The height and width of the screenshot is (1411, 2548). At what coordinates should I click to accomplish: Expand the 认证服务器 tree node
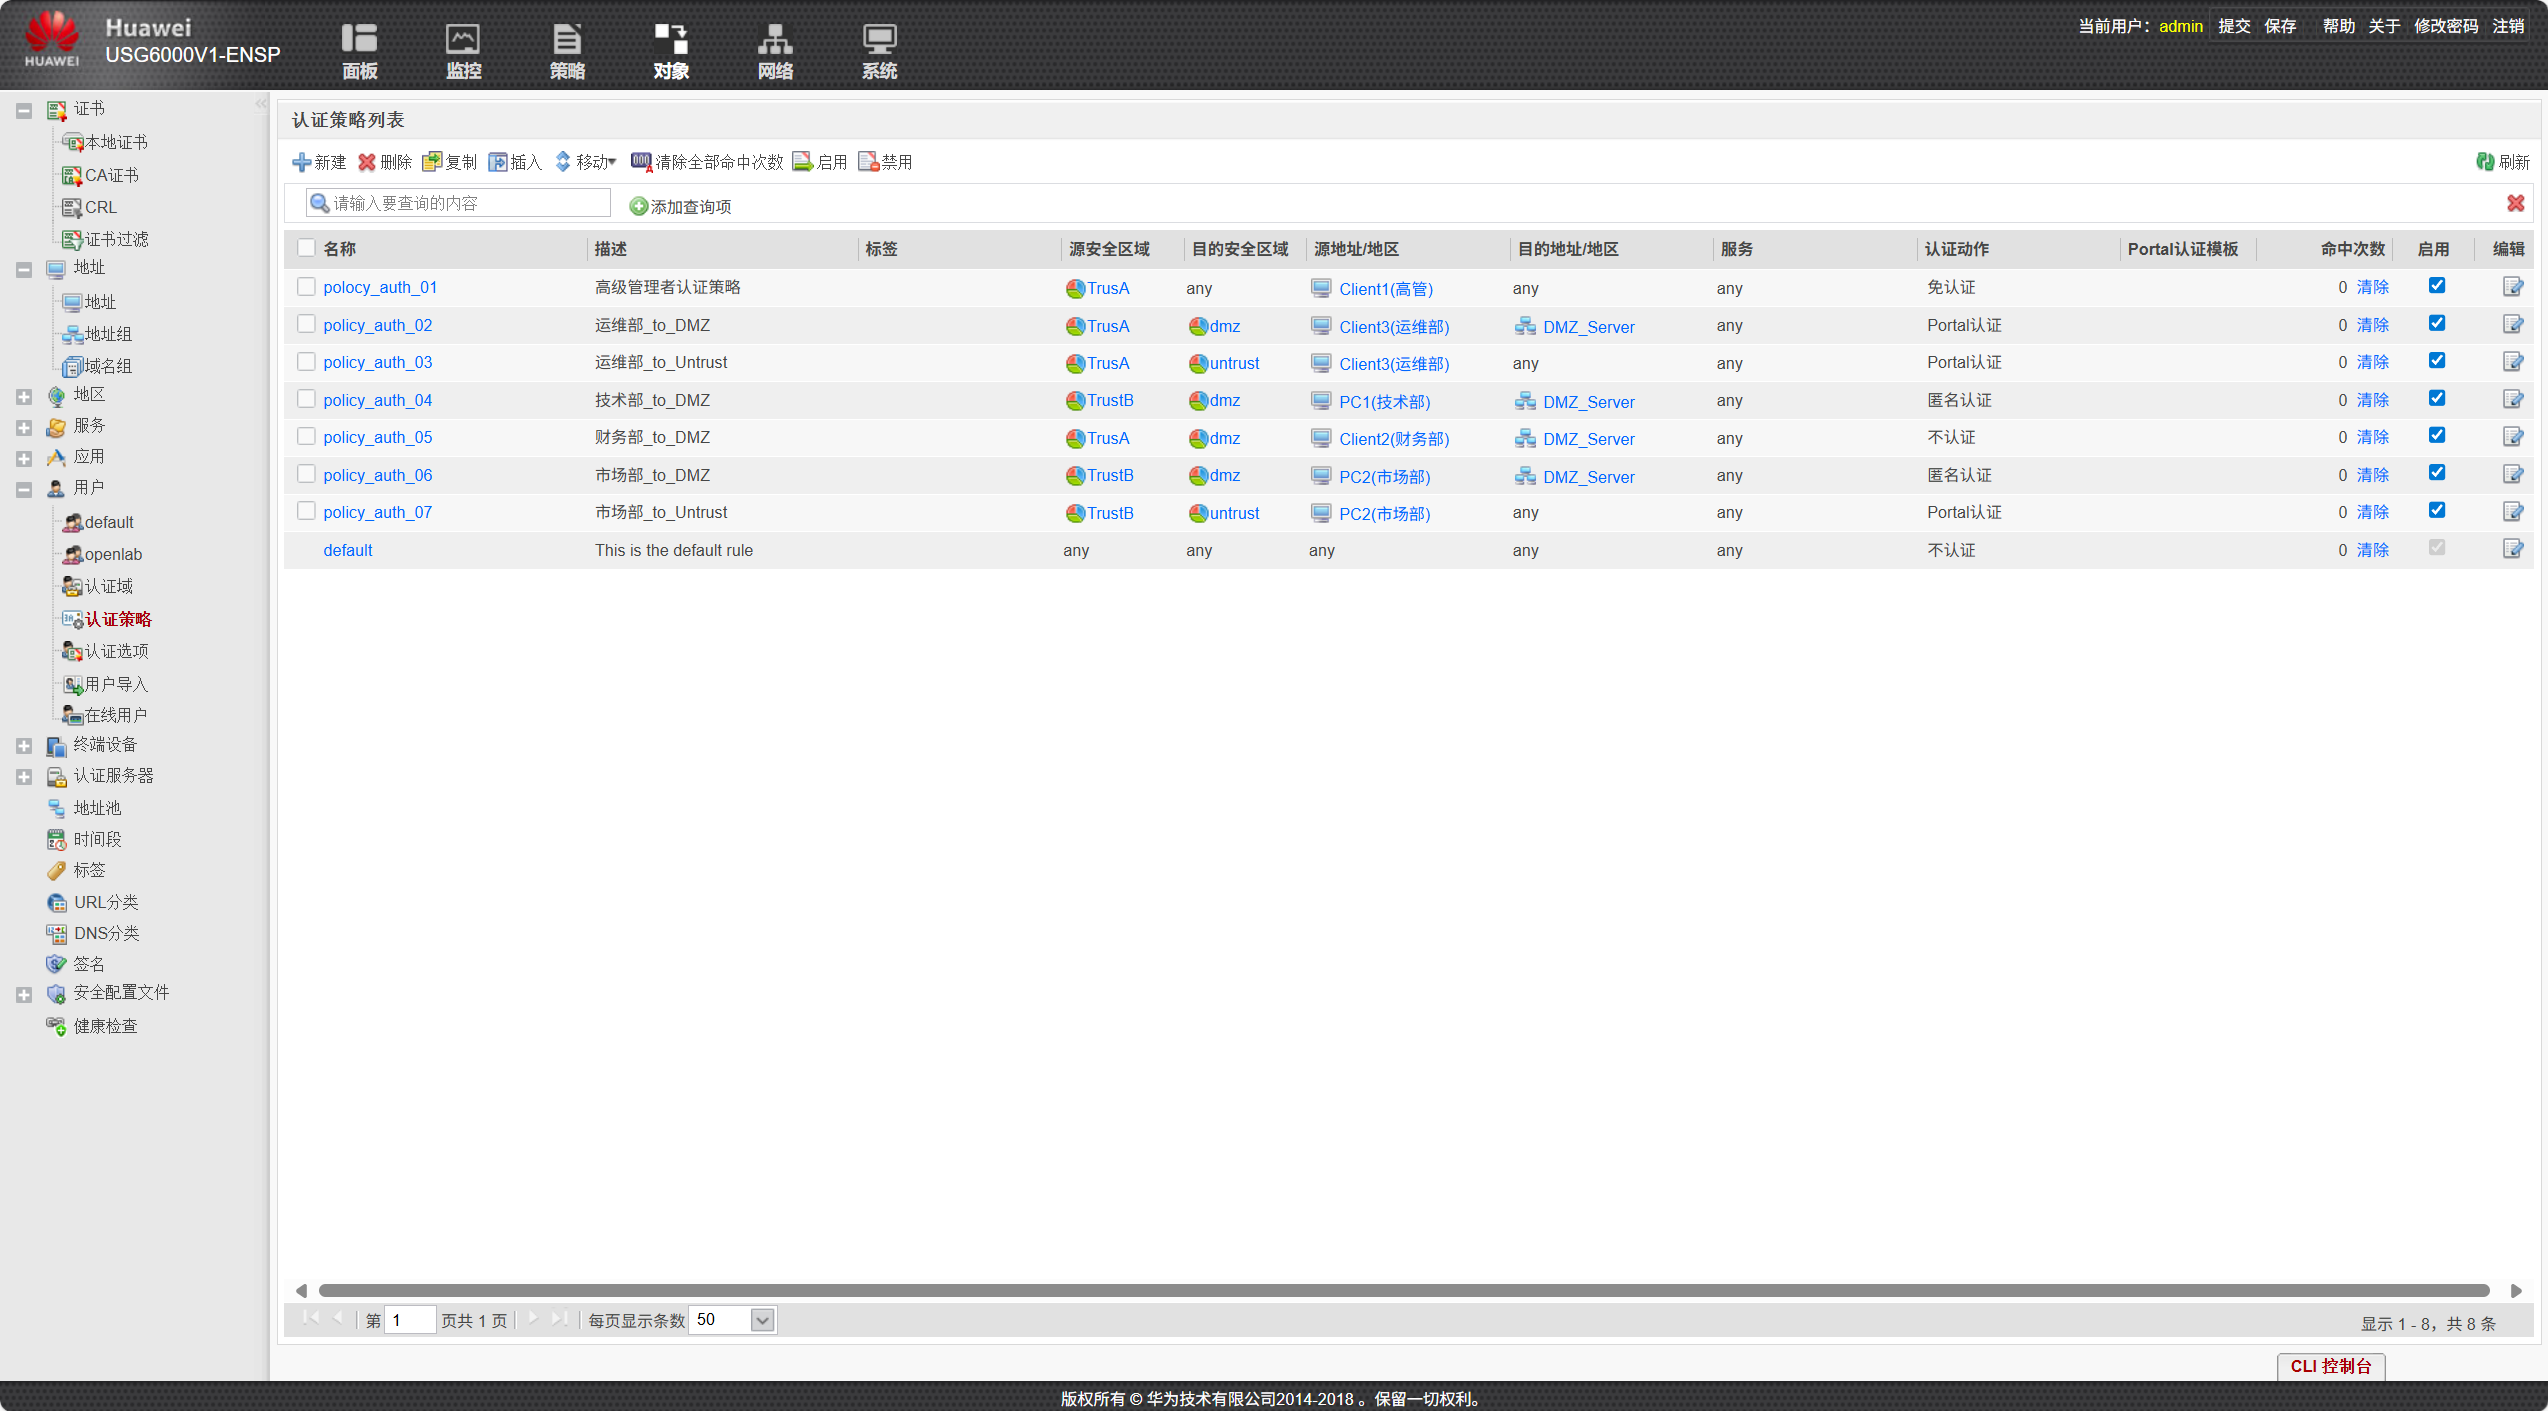pyautogui.click(x=24, y=777)
